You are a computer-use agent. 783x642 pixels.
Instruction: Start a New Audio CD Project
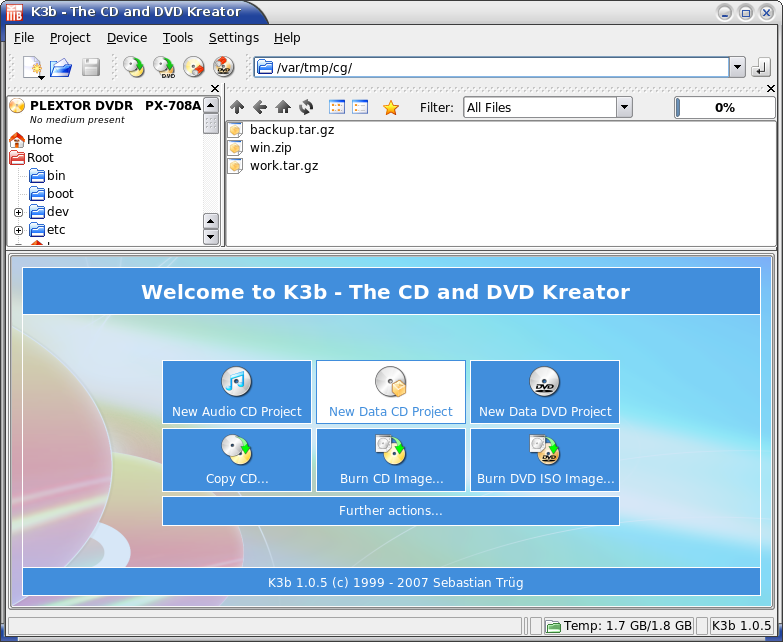pos(237,392)
